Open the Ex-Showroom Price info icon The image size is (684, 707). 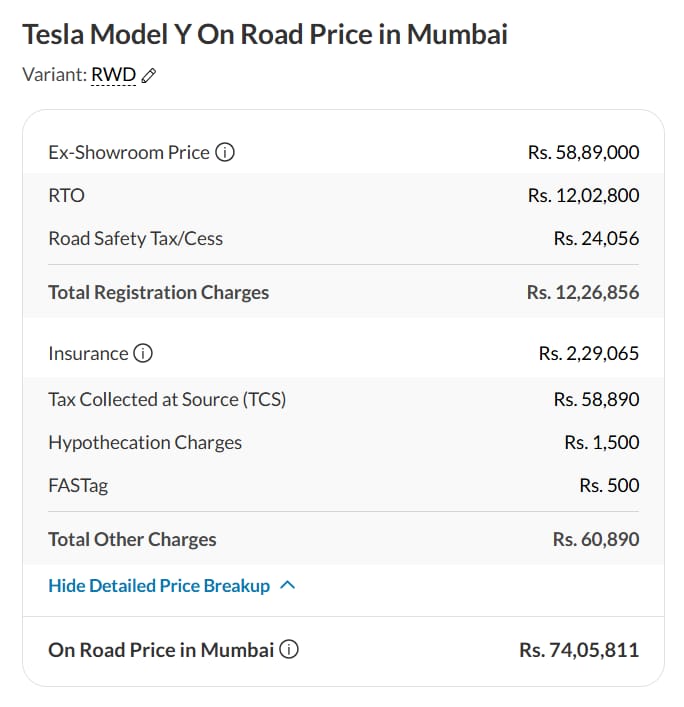pos(225,153)
